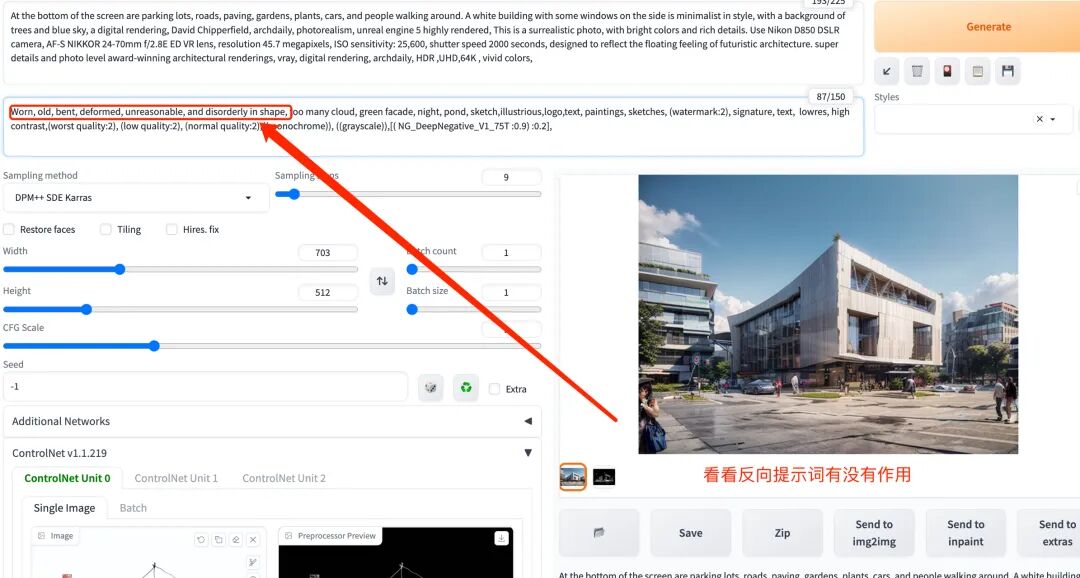This screenshot has height=578, width=1080.
Task: Click the undo icon on ControlNet Image
Action: tap(201, 539)
